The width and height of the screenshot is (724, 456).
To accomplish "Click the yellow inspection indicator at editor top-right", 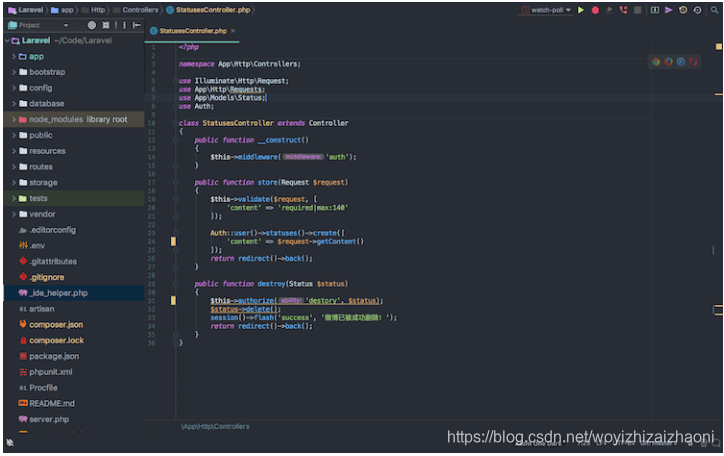I will [x=719, y=47].
